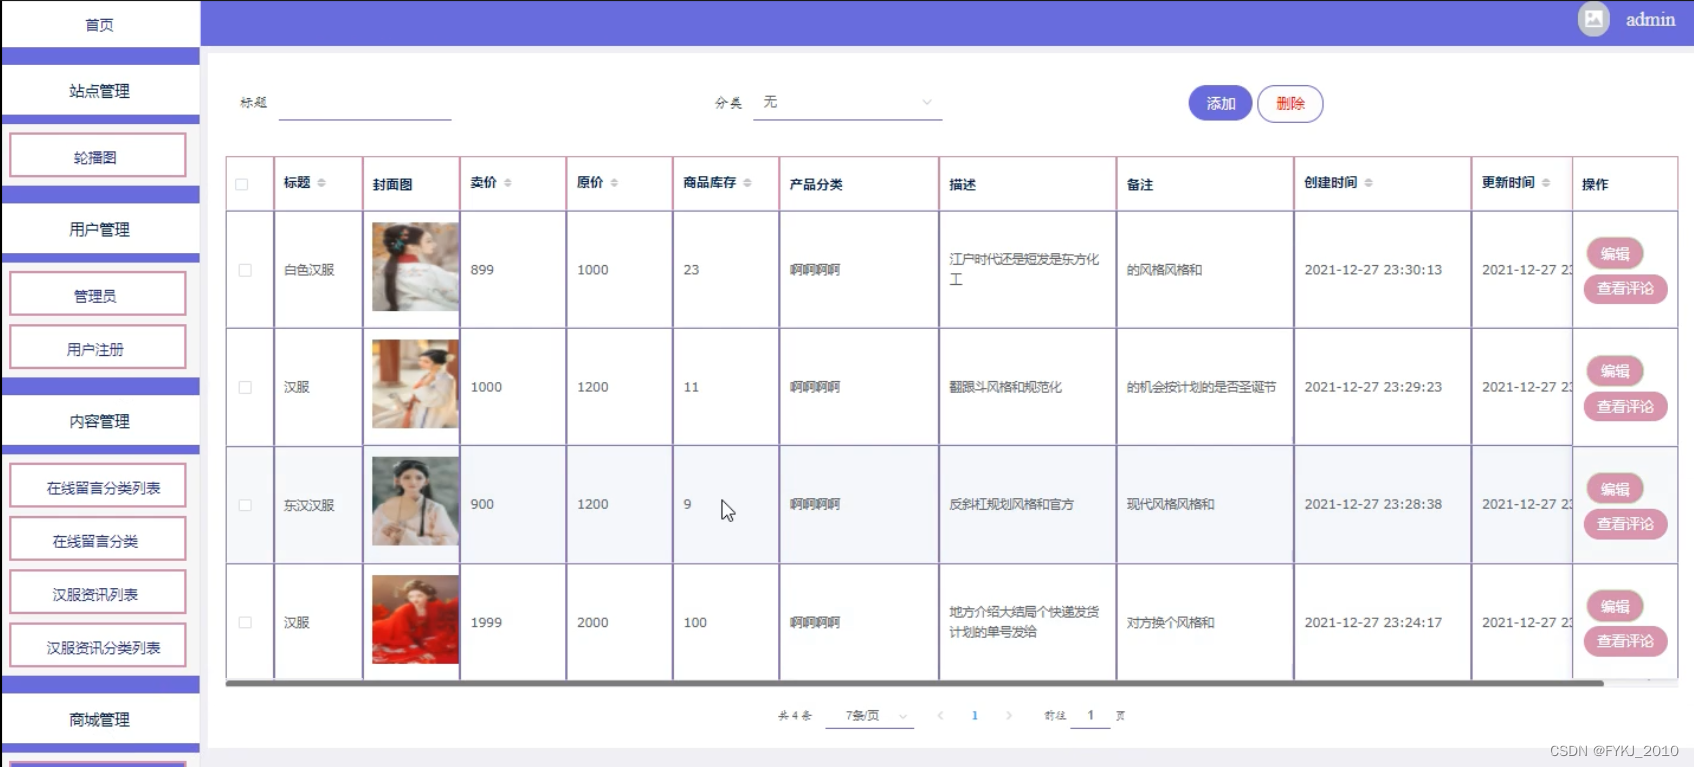Click stock cell 100
The width and height of the screenshot is (1694, 767).
point(695,622)
